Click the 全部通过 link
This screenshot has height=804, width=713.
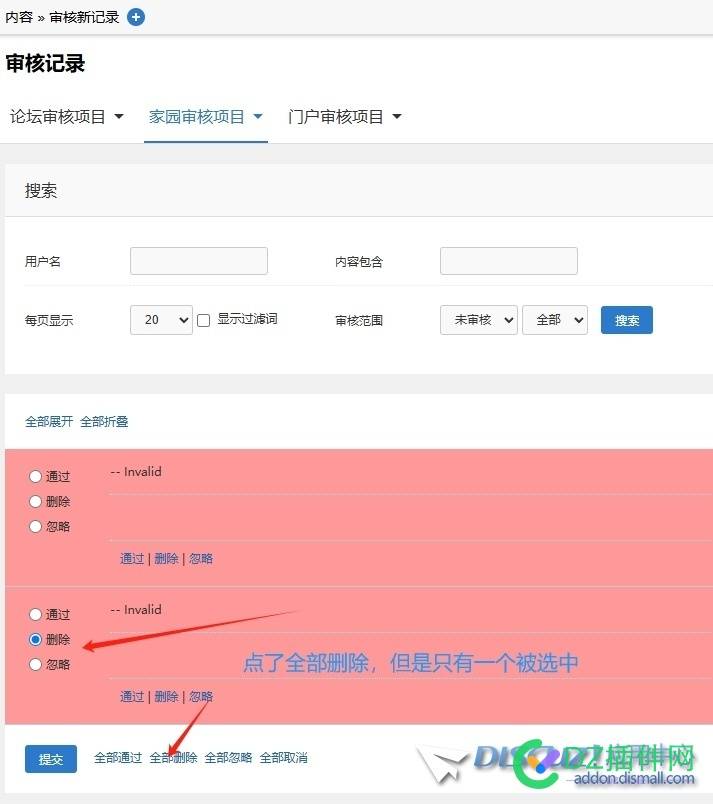click(x=118, y=758)
